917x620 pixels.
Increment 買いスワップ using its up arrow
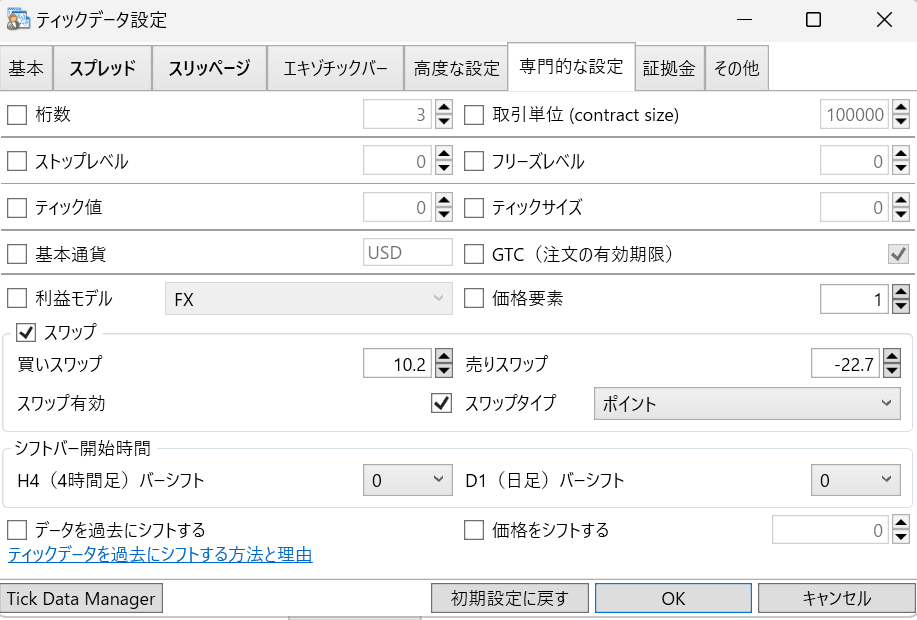(x=443, y=357)
